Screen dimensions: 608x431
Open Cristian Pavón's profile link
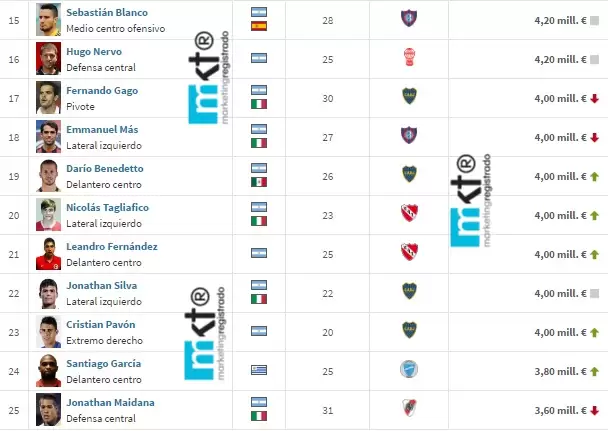tap(100, 324)
